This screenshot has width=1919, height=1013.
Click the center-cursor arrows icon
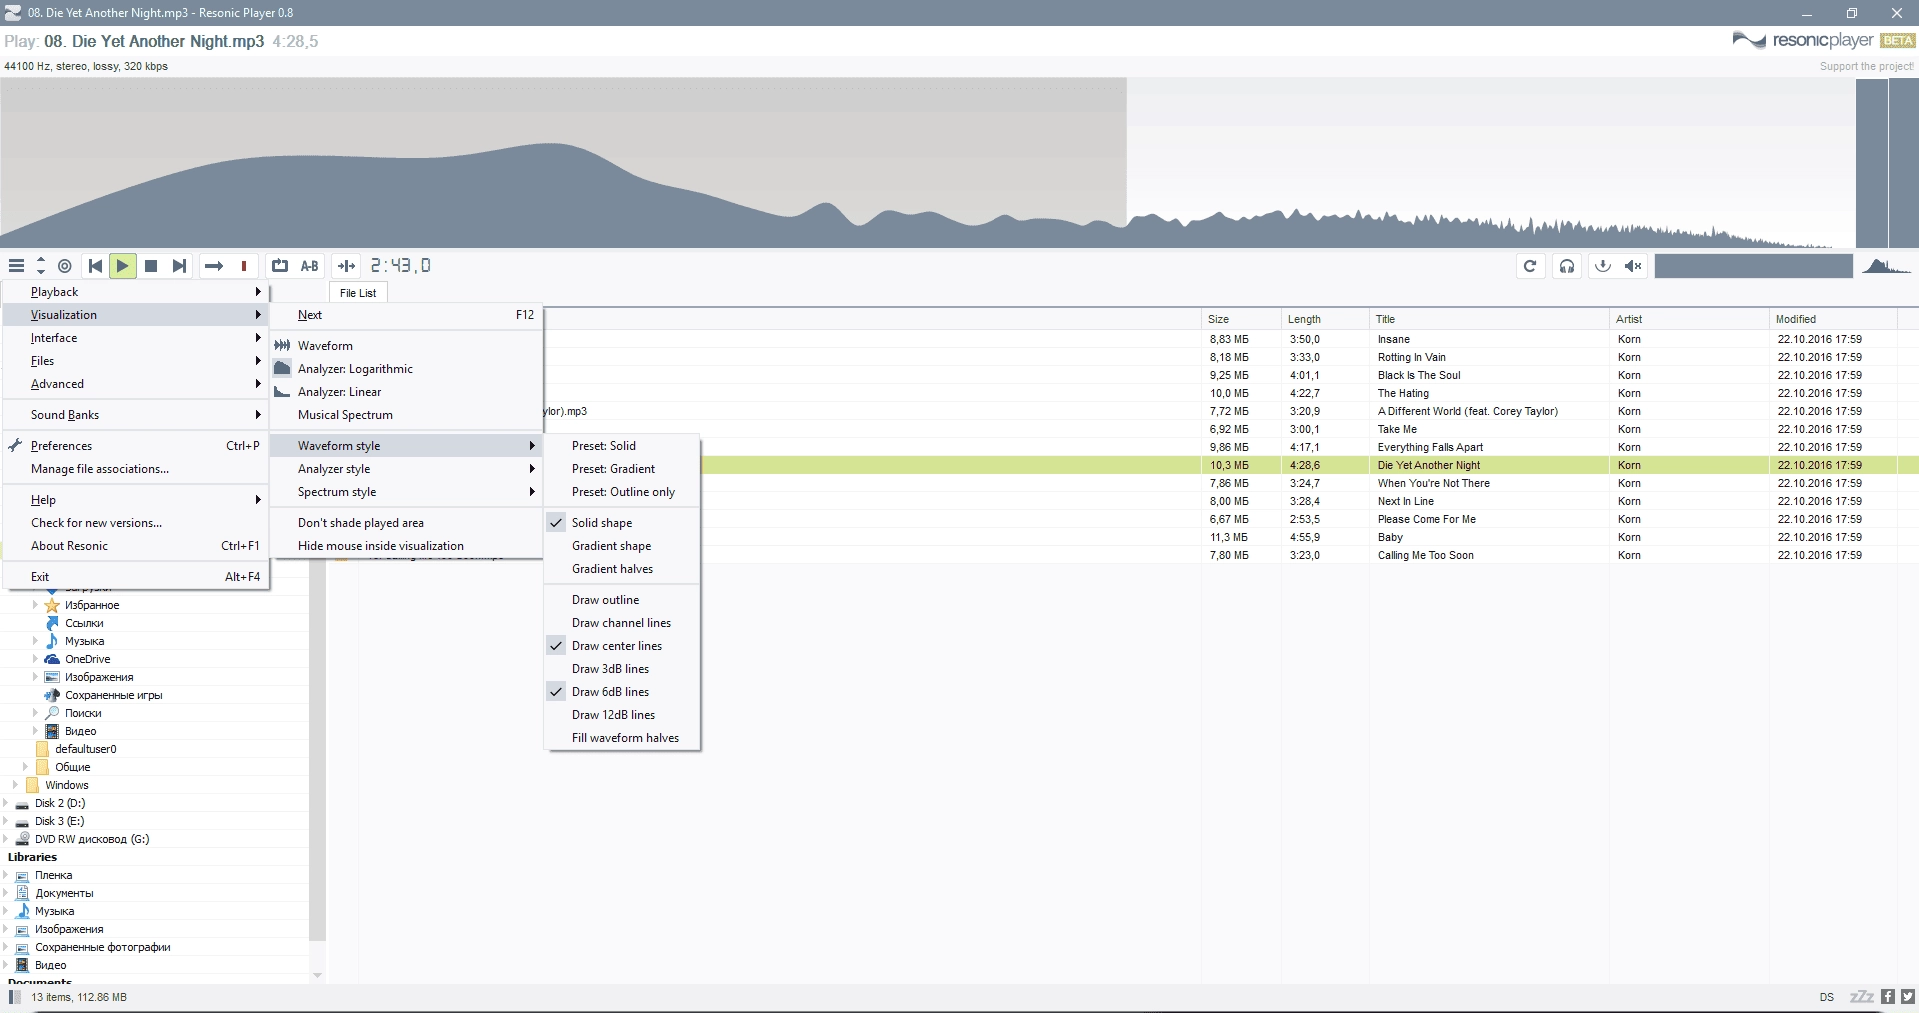[x=347, y=266]
